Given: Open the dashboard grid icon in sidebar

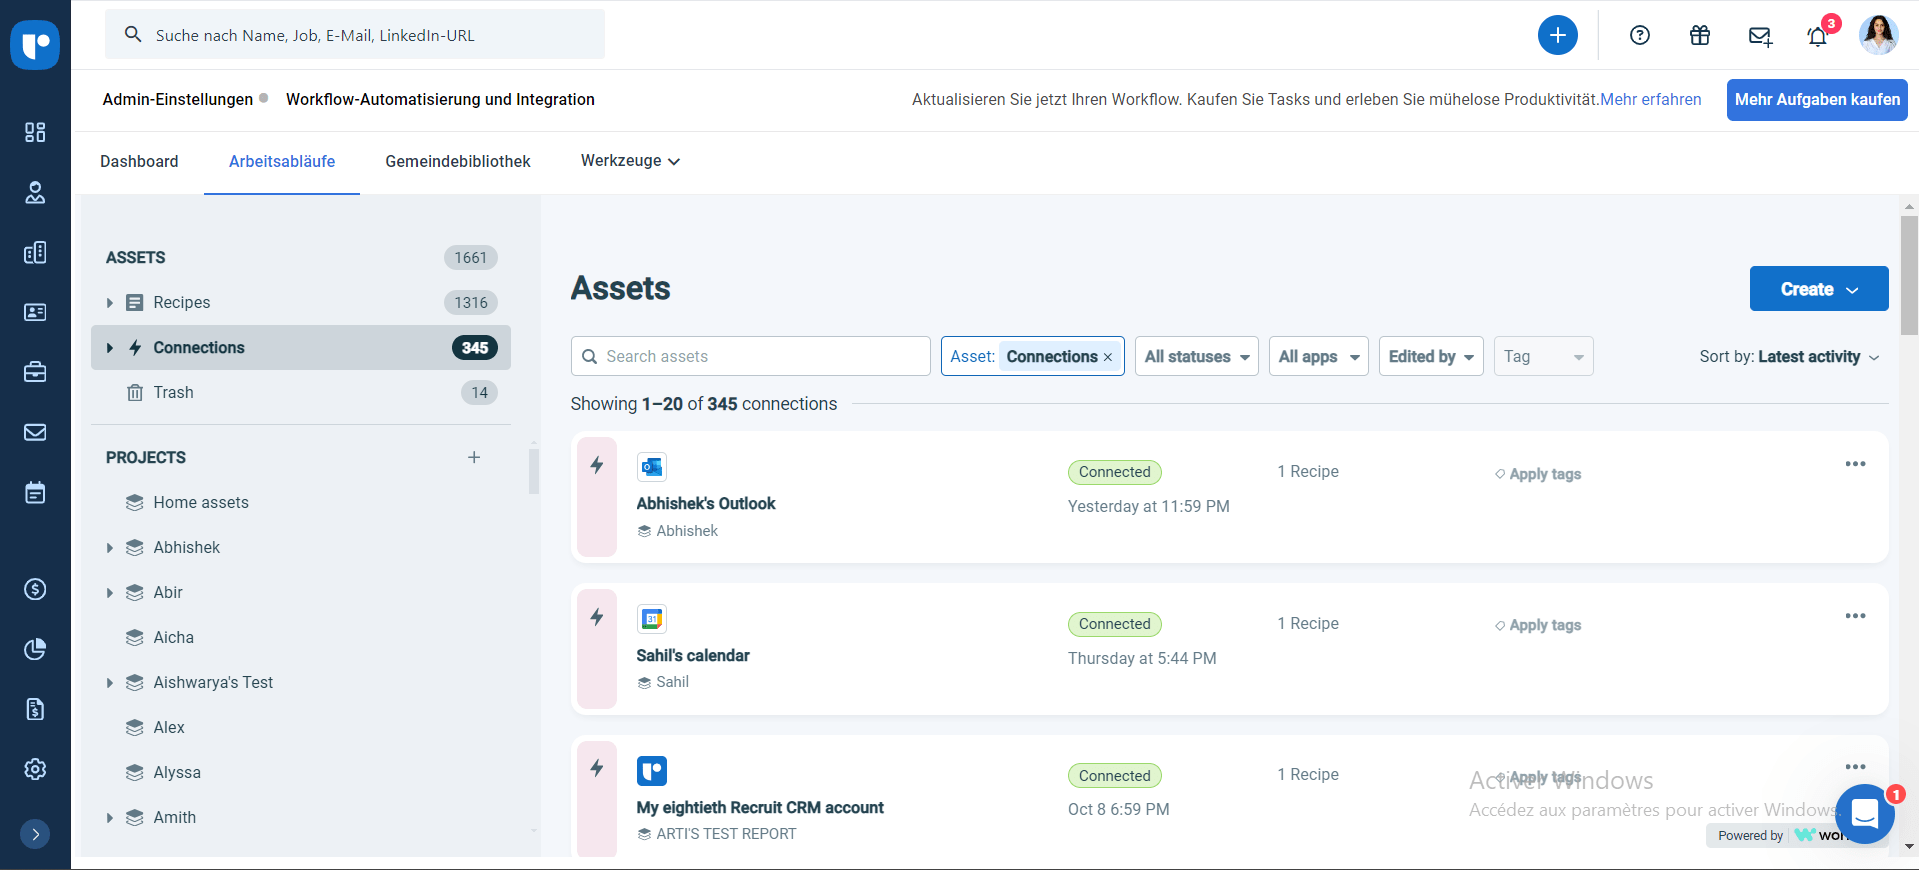Looking at the screenshot, I should pyautogui.click(x=35, y=132).
